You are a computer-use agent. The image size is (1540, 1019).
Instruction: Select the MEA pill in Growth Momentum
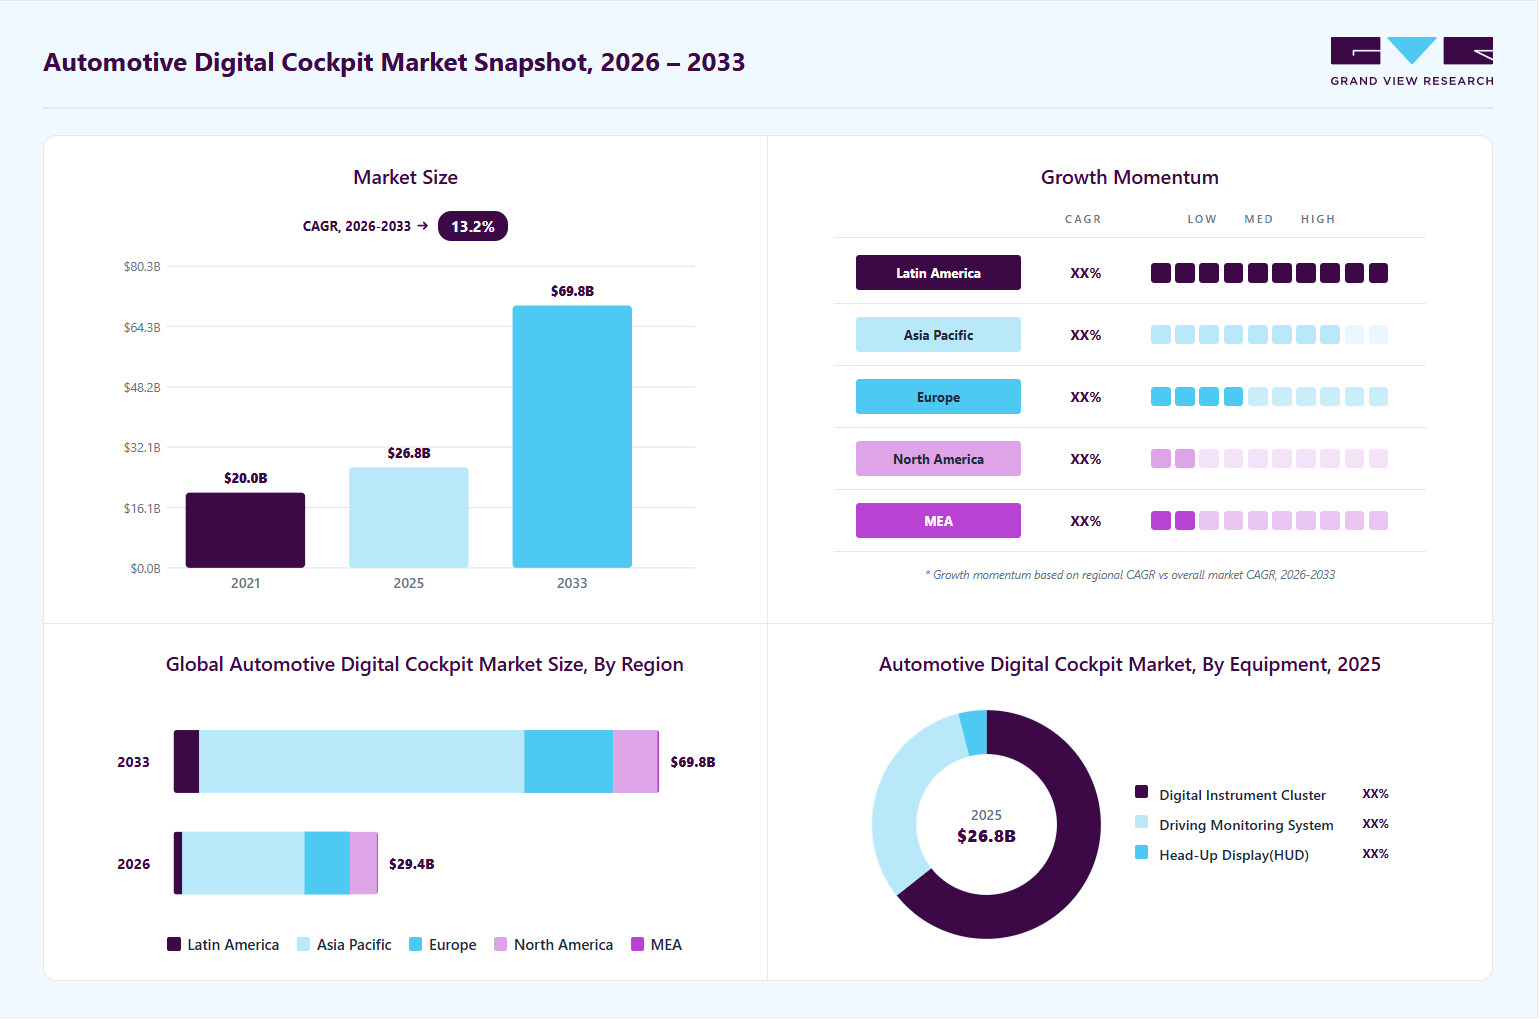pos(938,521)
